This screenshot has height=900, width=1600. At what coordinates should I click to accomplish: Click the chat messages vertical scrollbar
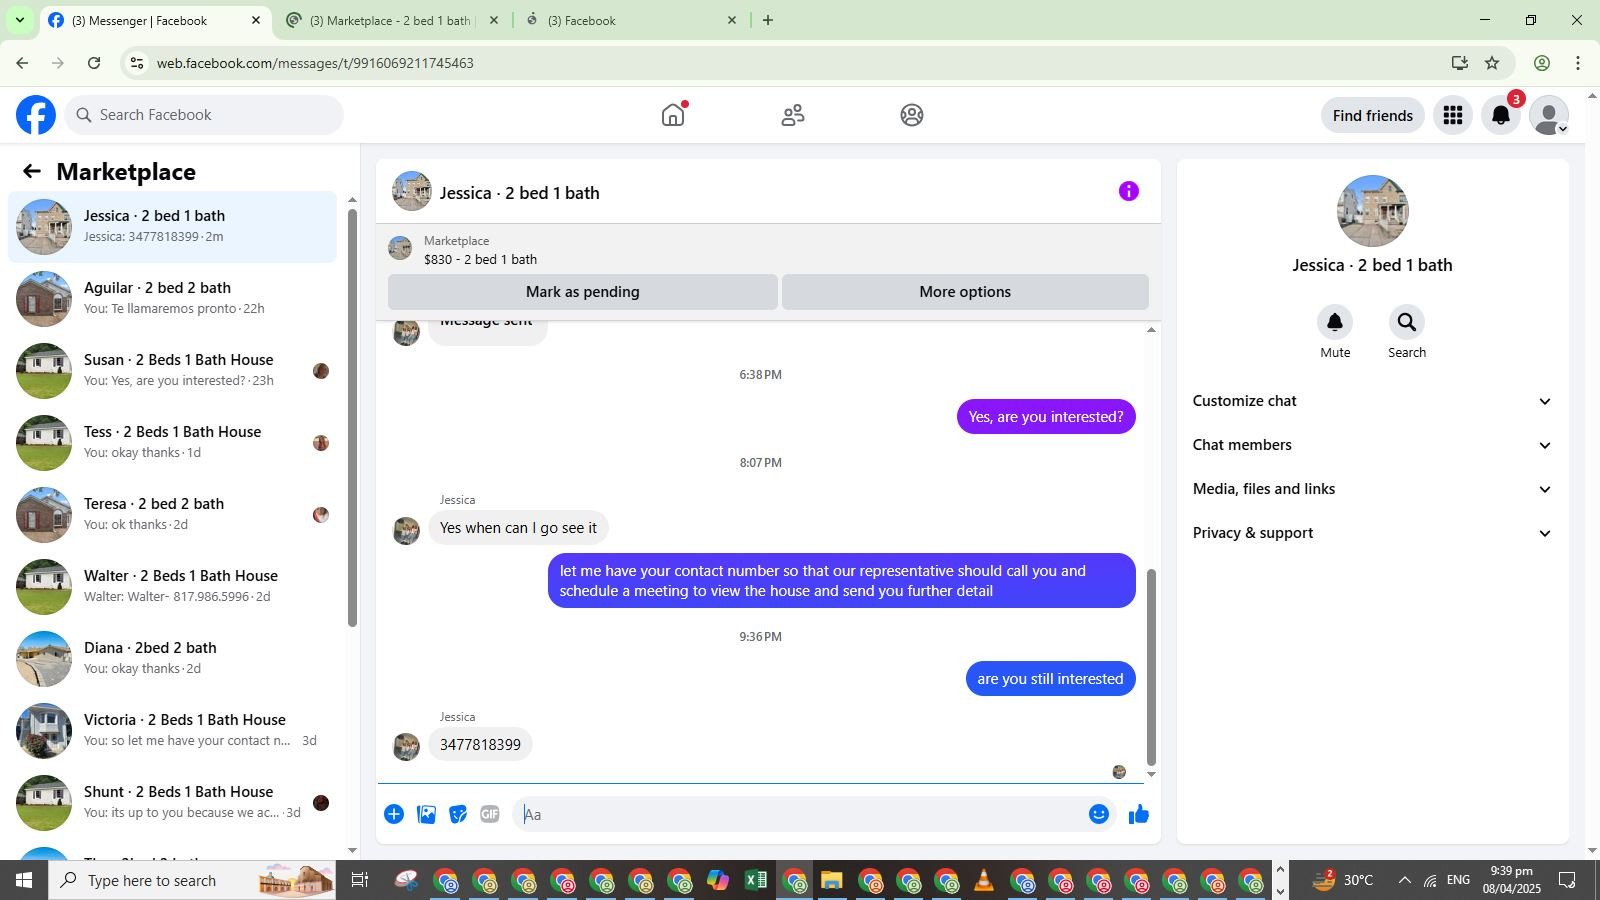pos(1151,667)
